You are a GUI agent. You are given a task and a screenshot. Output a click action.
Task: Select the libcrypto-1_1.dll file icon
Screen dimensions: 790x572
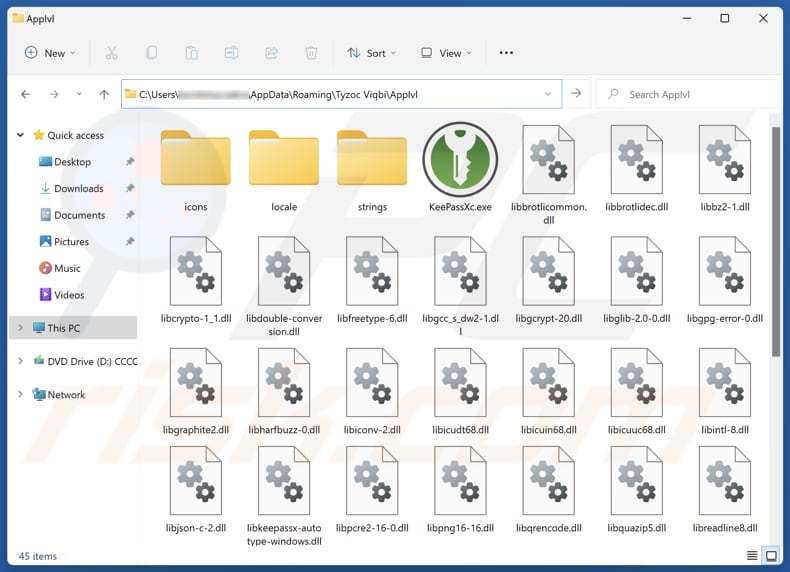pyautogui.click(x=195, y=271)
